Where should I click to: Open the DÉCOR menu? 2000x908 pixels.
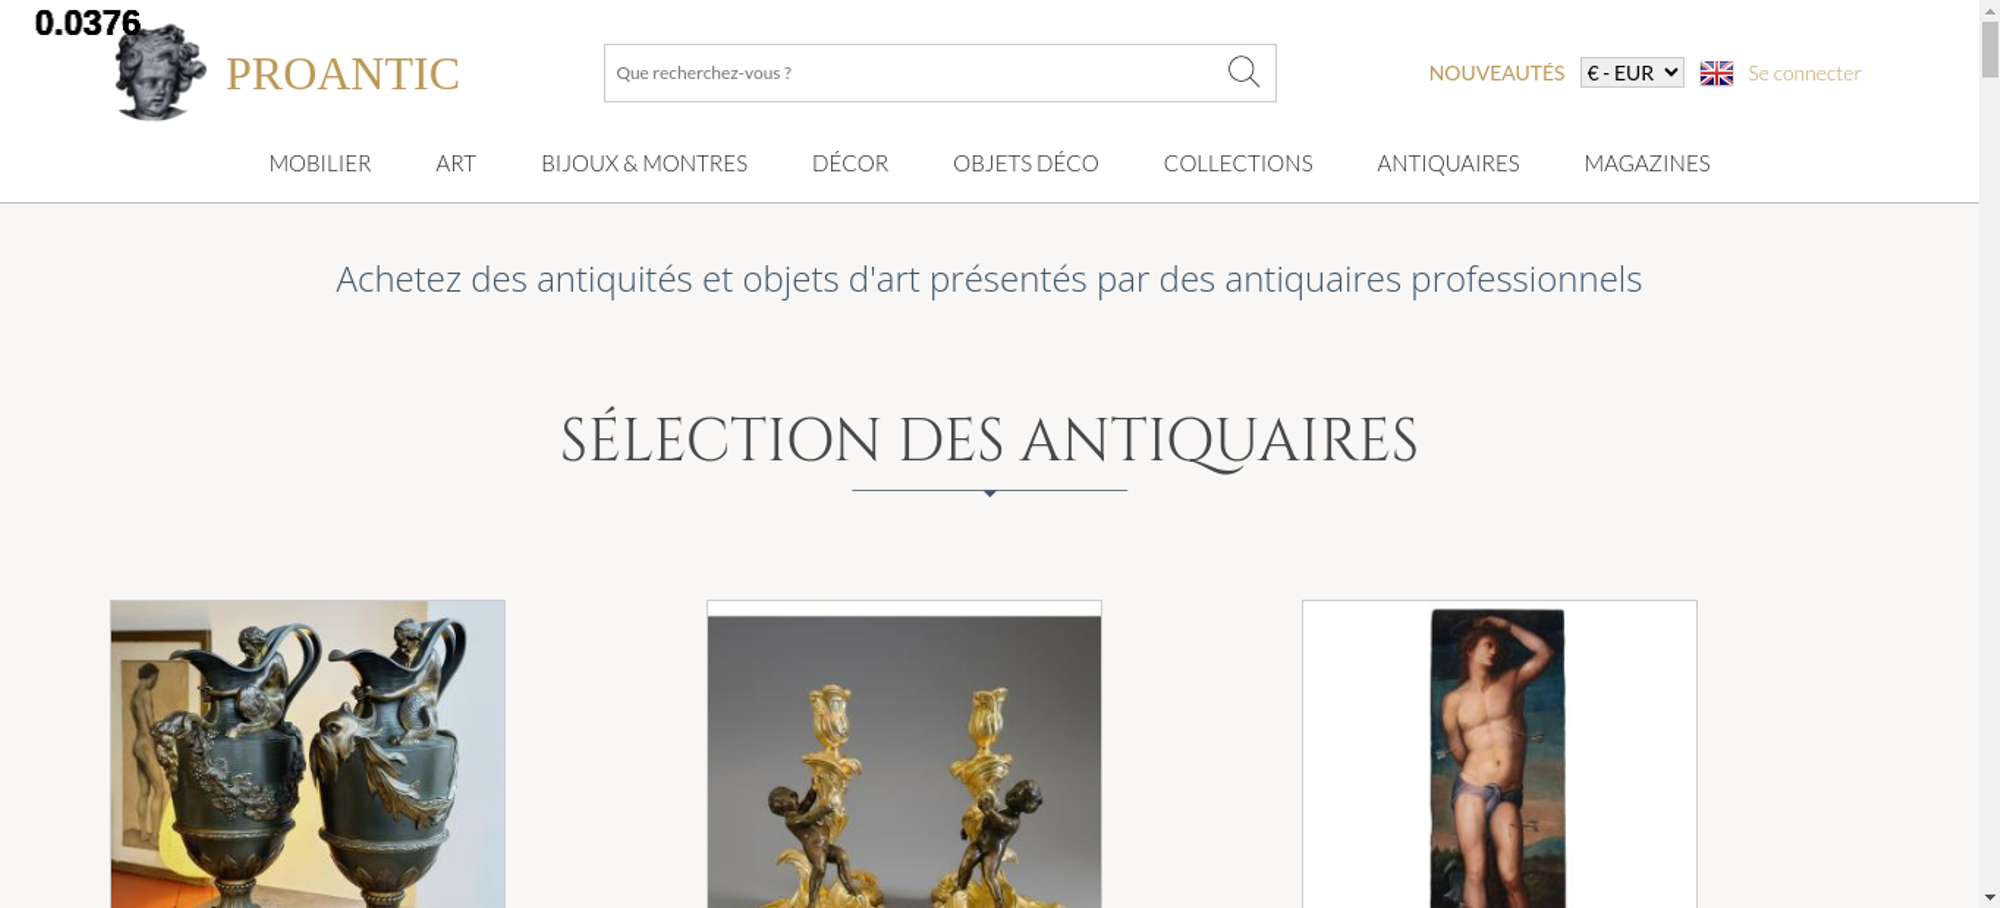click(850, 163)
